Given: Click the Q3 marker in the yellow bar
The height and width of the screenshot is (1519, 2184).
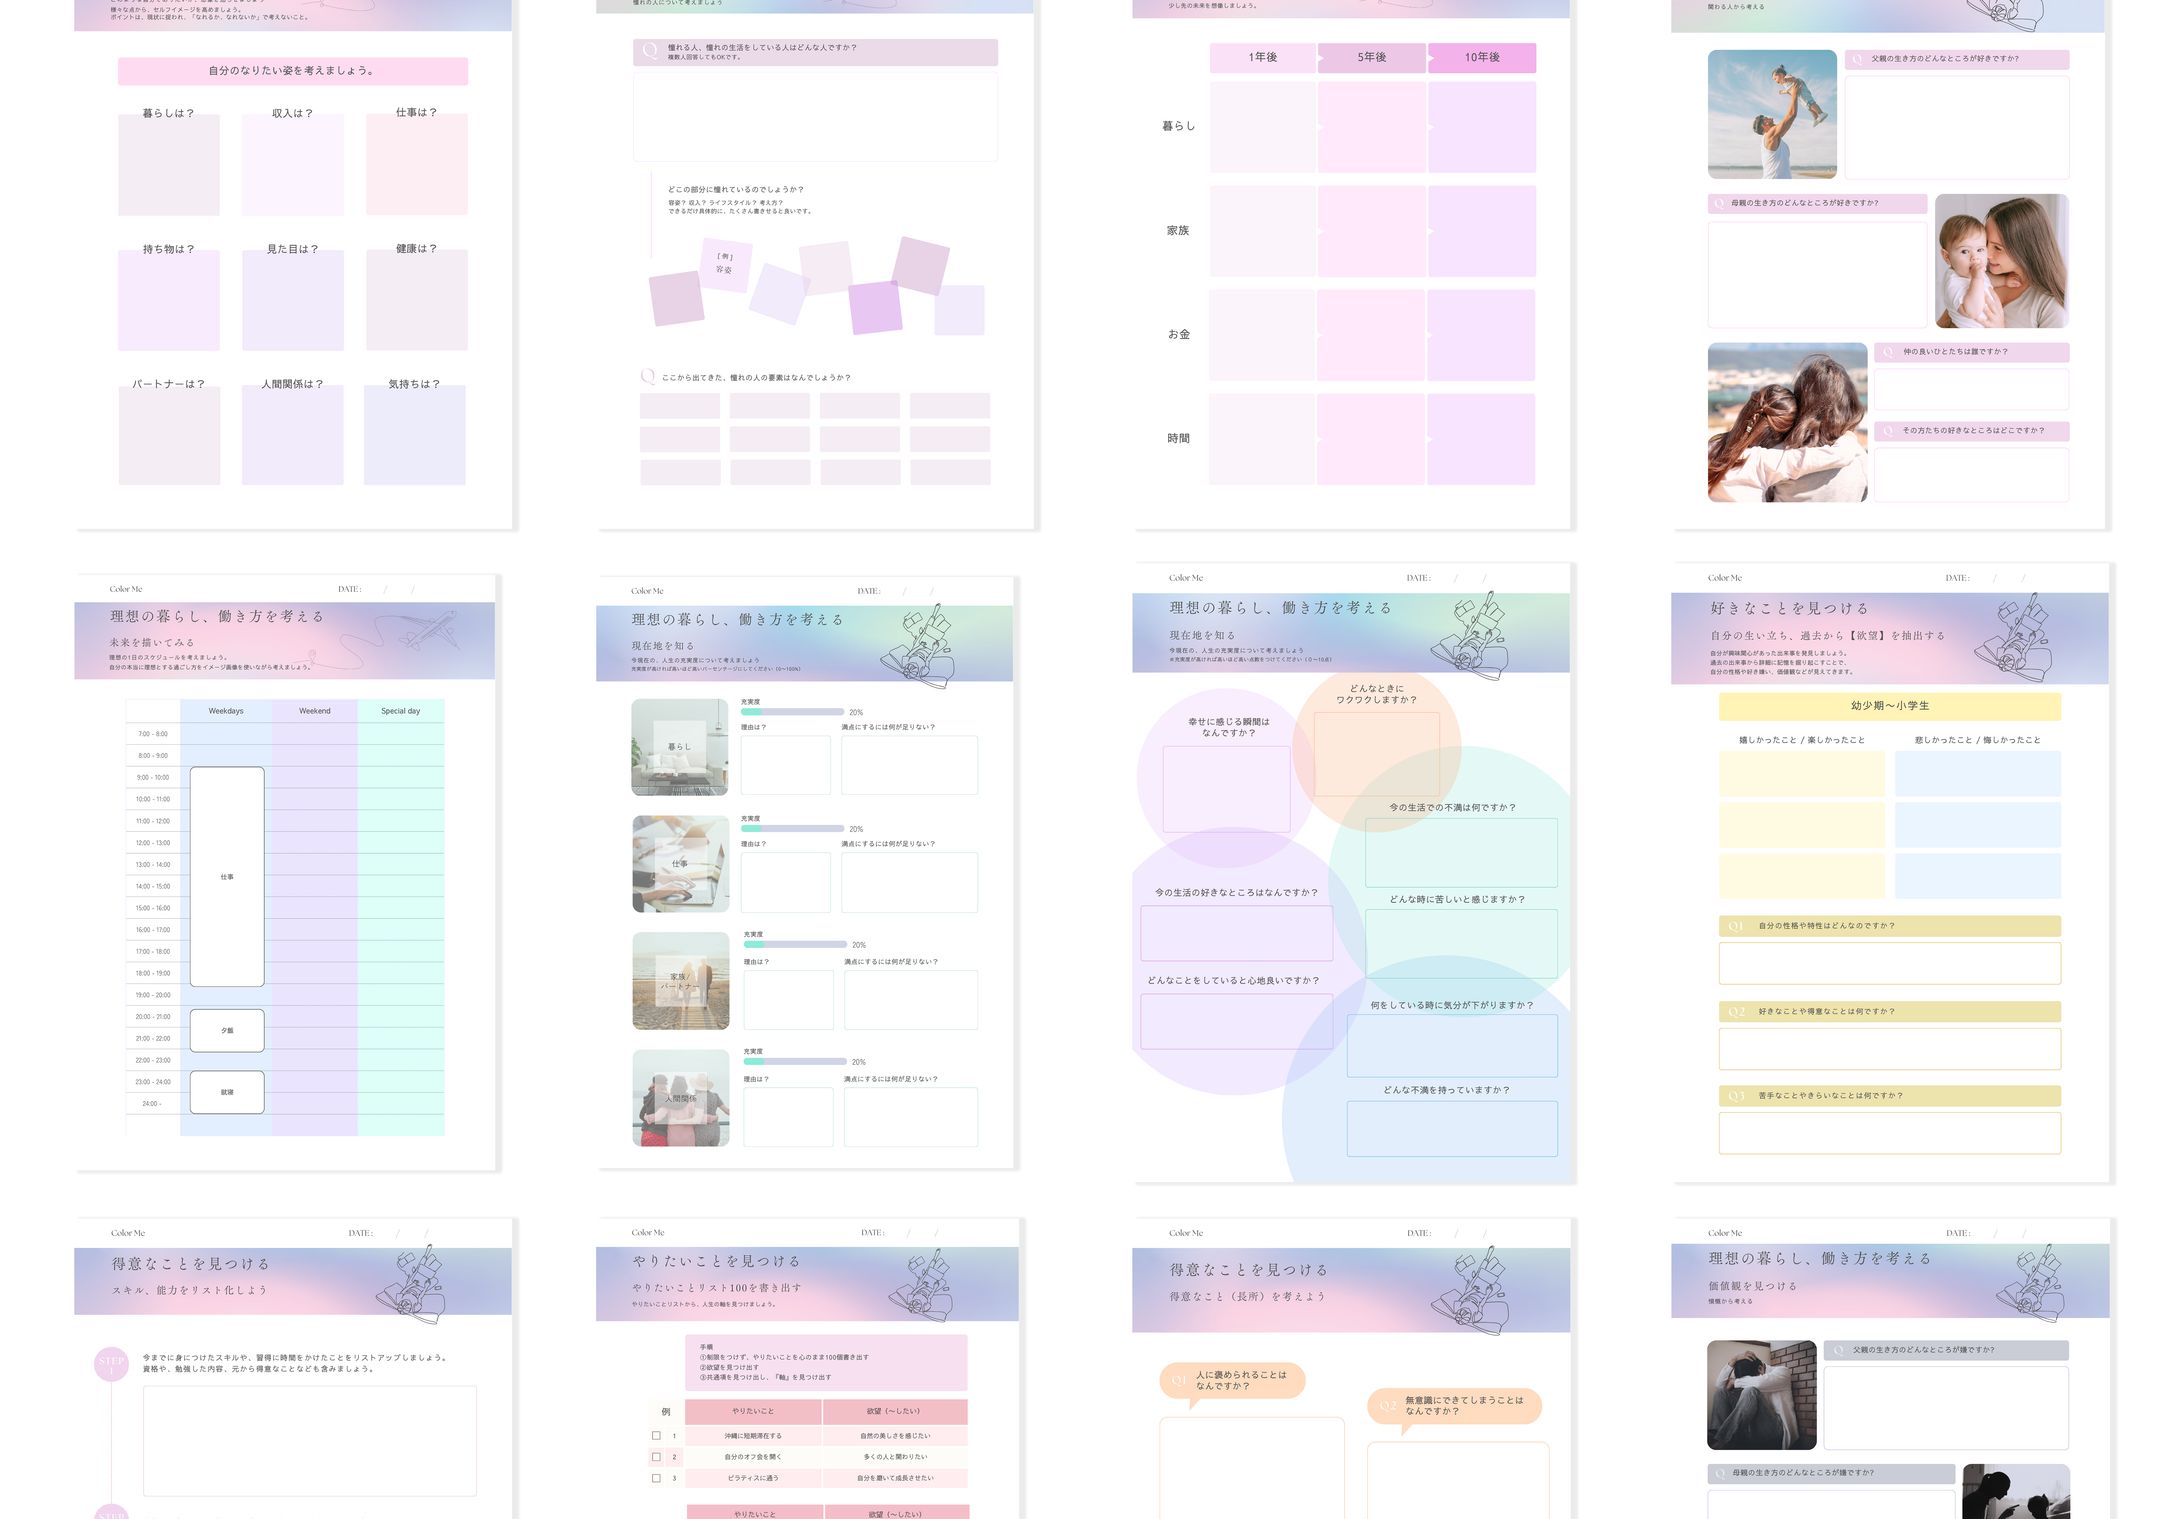Looking at the screenshot, I should [1736, 1096].
